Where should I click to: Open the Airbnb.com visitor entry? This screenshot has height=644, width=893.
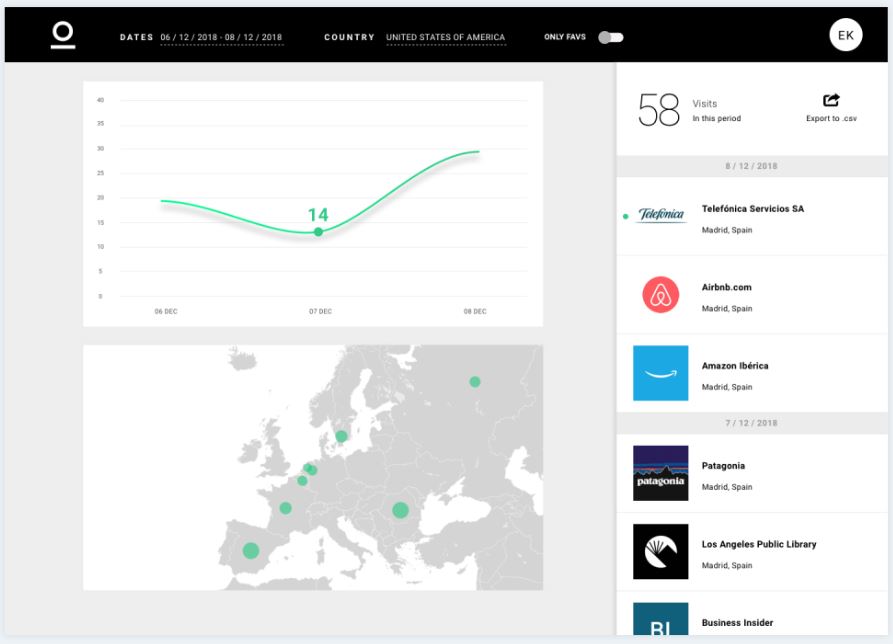pyautogui.click(x=752, y=295)
